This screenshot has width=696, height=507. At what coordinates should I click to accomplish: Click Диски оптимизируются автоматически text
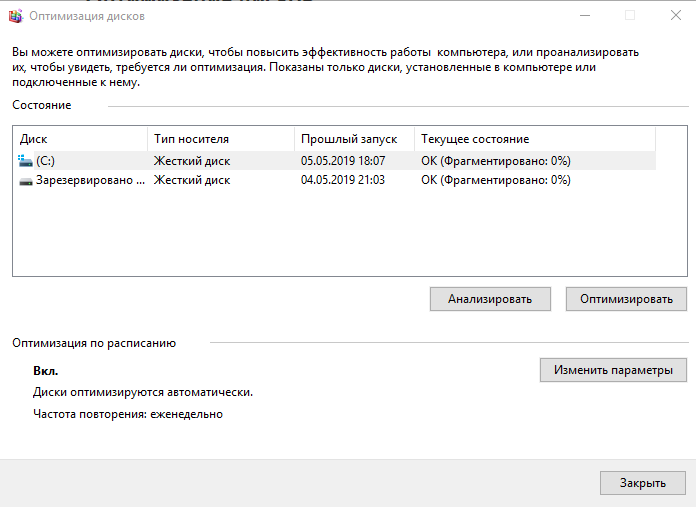(x=143, y=392)
